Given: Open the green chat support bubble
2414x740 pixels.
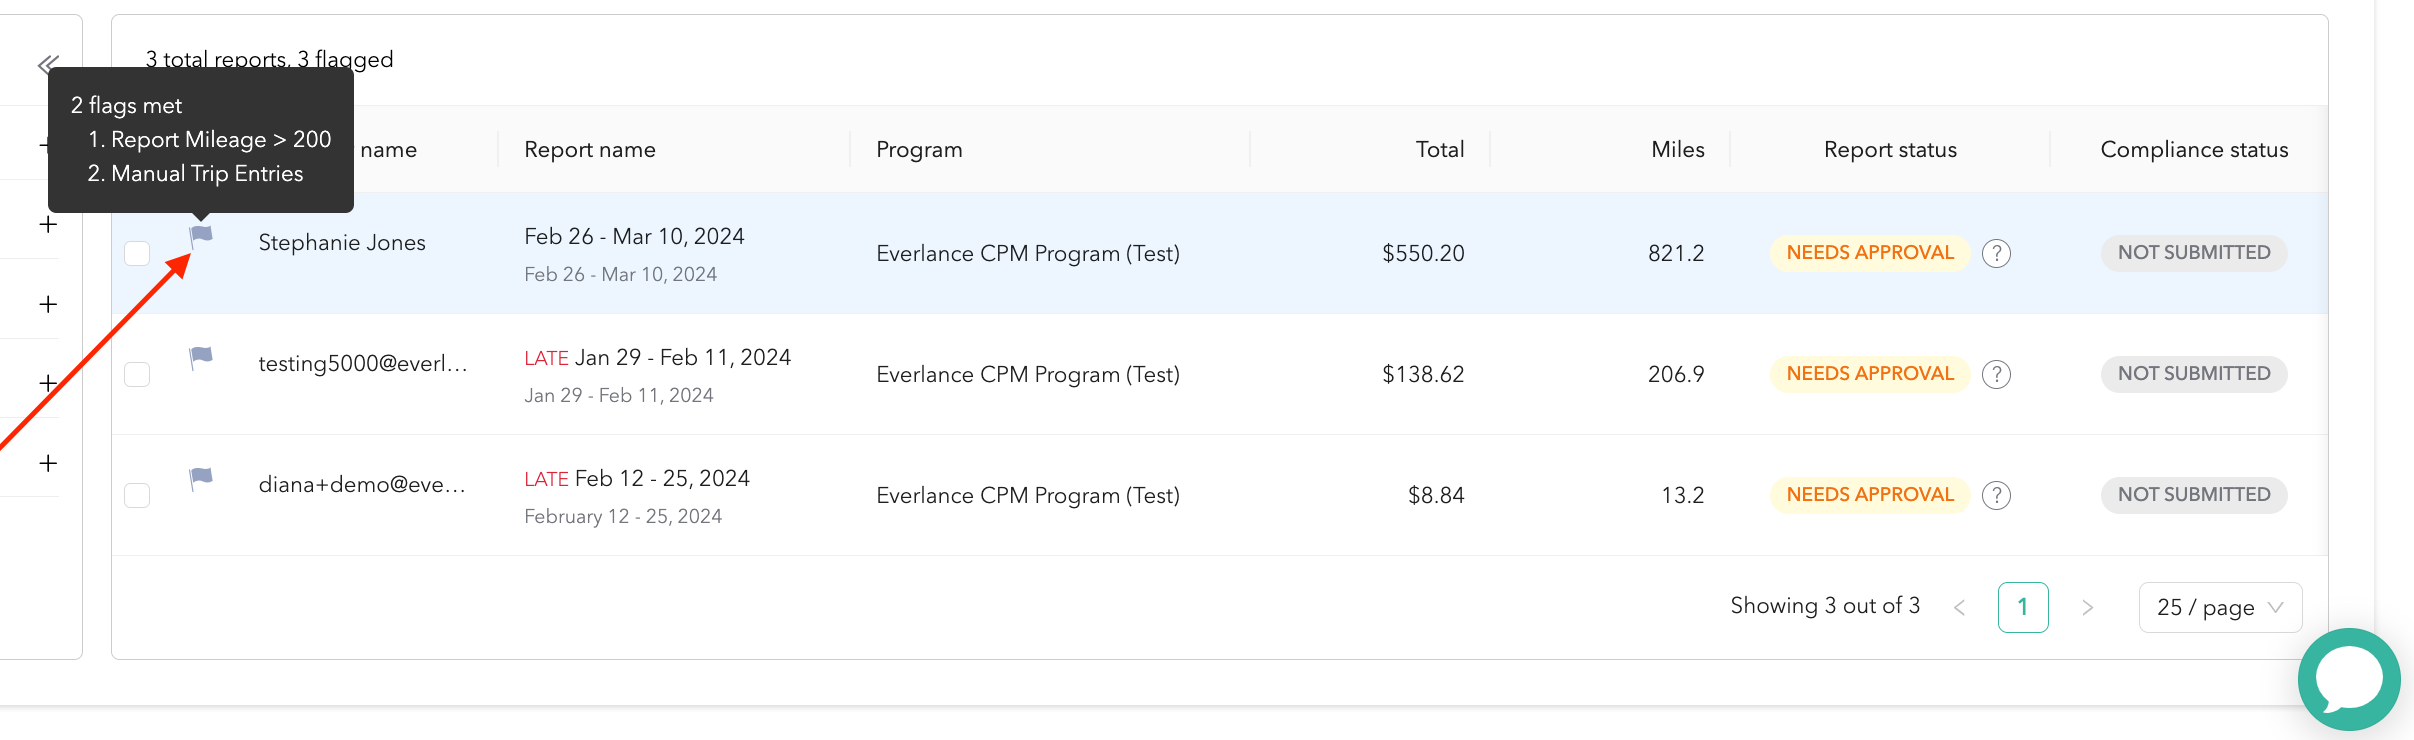Looking at the screenshot, I should [2349, 680].
